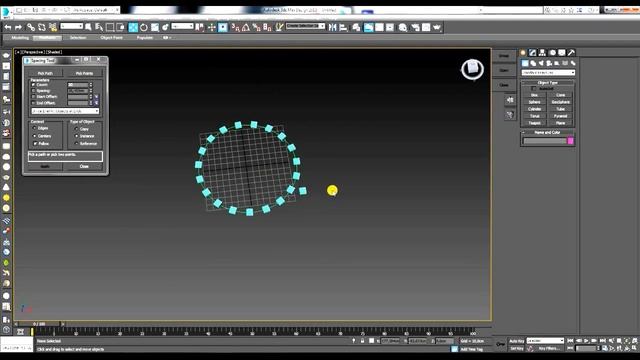This screenshot has height=360, width=640.
Task: Enable the End Offset checkbox
Action: coord(33,103)
